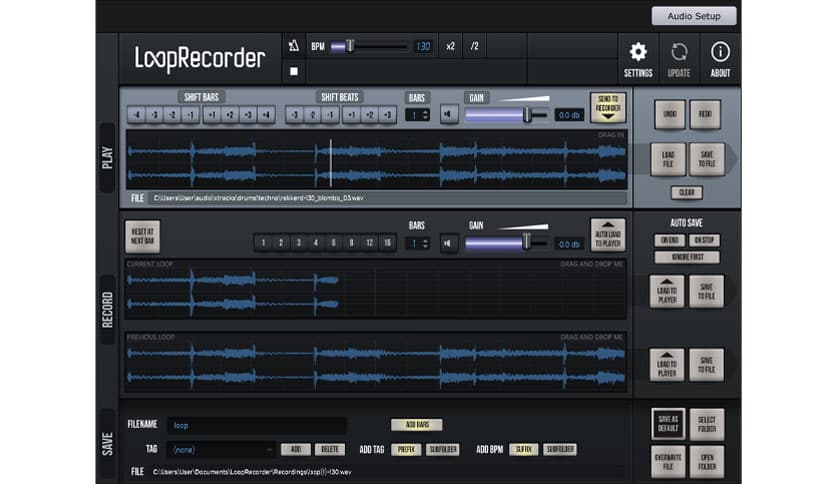Click the Redo button

[x=705, y=114]
